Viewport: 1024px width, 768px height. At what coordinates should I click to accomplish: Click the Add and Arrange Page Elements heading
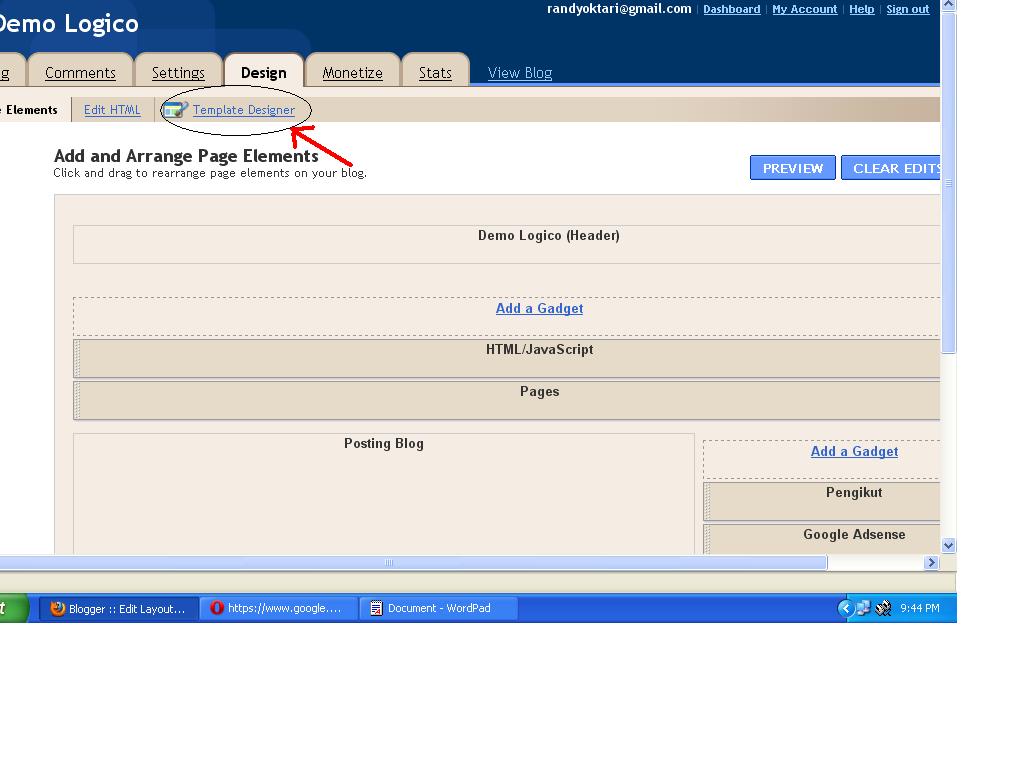tap(186, 156)
